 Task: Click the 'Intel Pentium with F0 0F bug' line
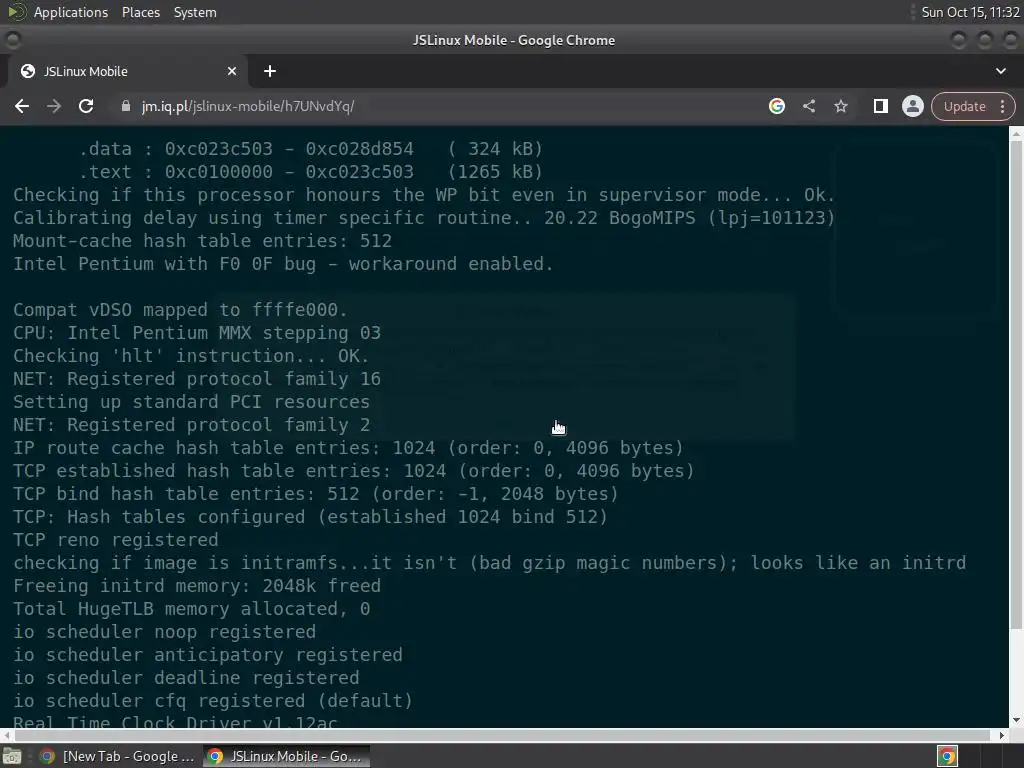pyautogui.click(x=283, y=264)
